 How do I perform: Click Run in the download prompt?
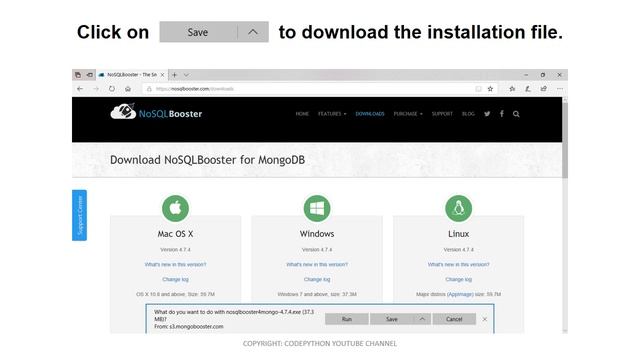(x=347, y=319)
